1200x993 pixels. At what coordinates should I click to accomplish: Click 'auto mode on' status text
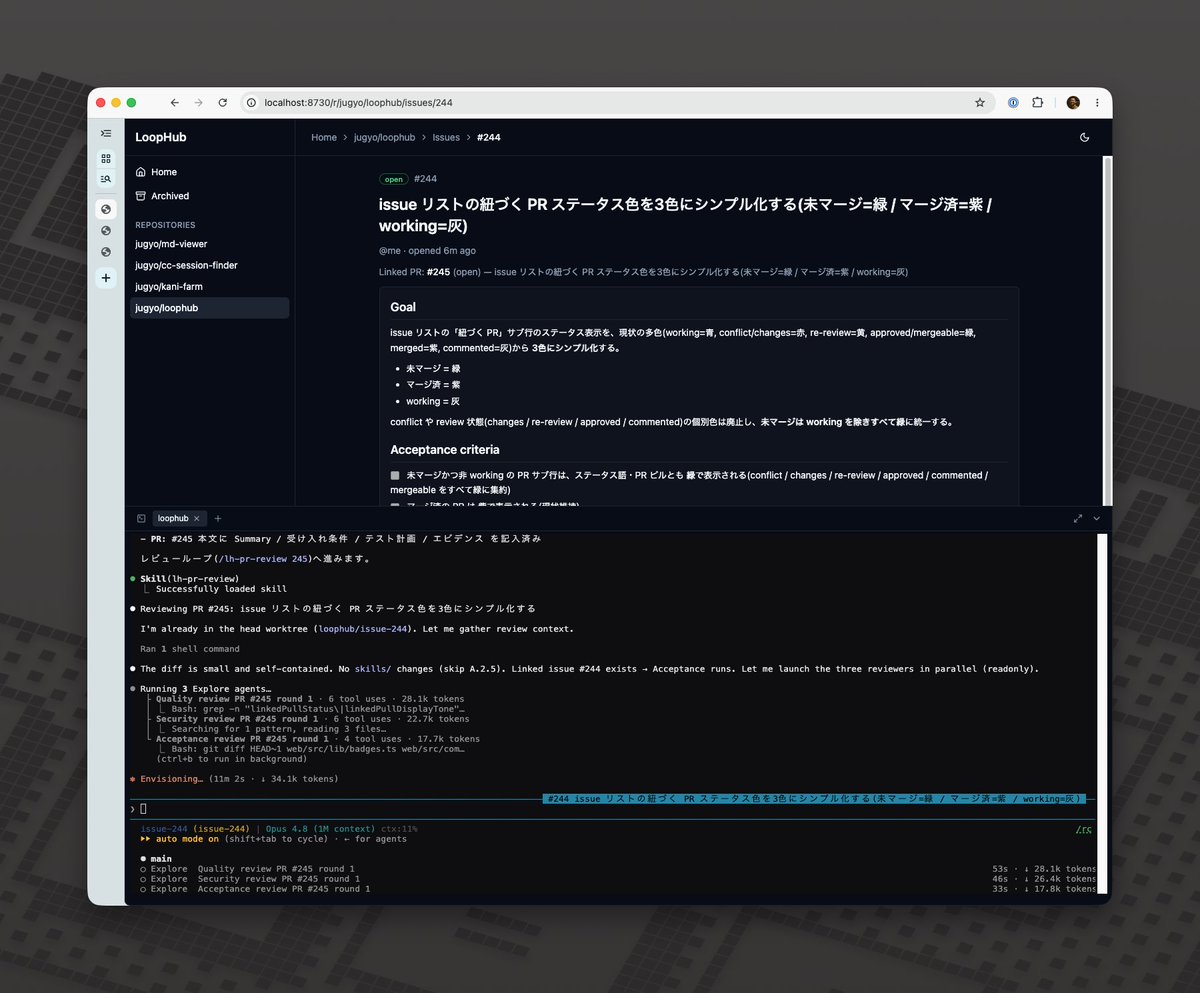187,839
